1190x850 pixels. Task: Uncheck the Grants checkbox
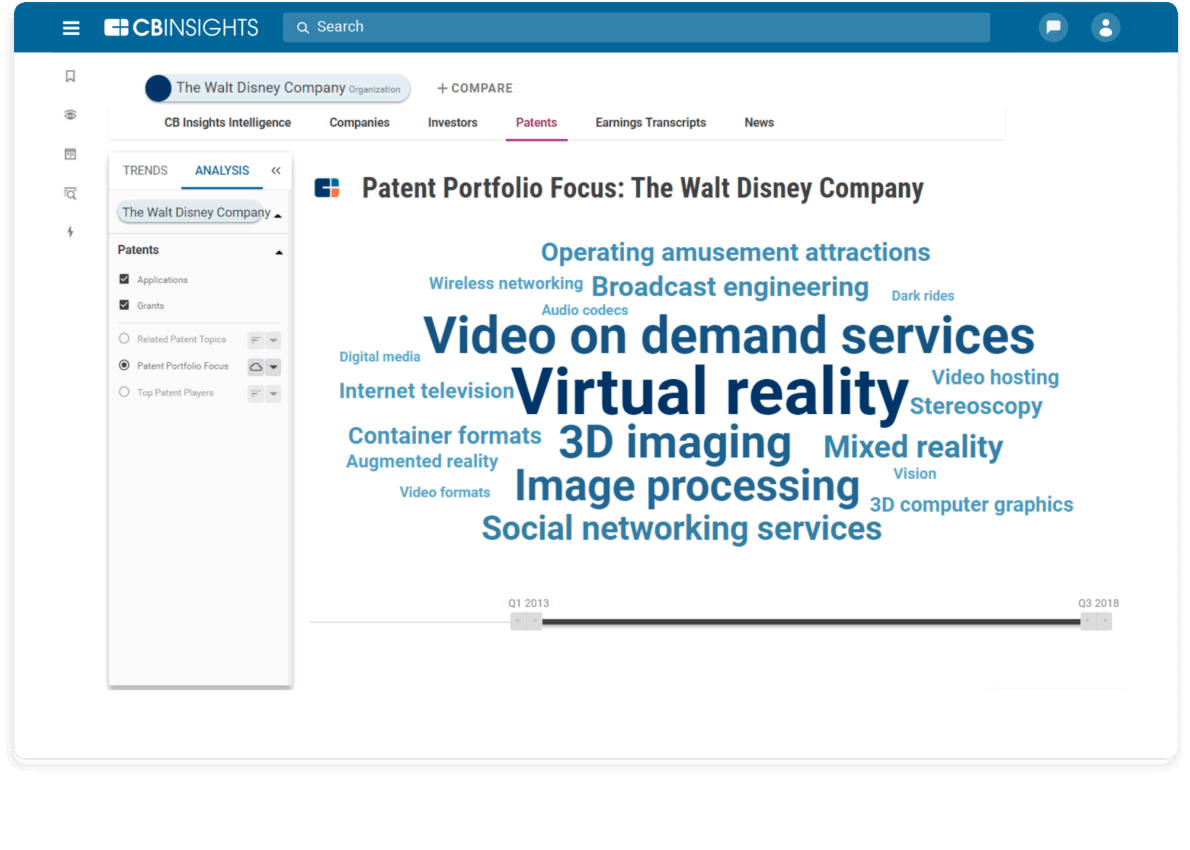pos(124,305)
